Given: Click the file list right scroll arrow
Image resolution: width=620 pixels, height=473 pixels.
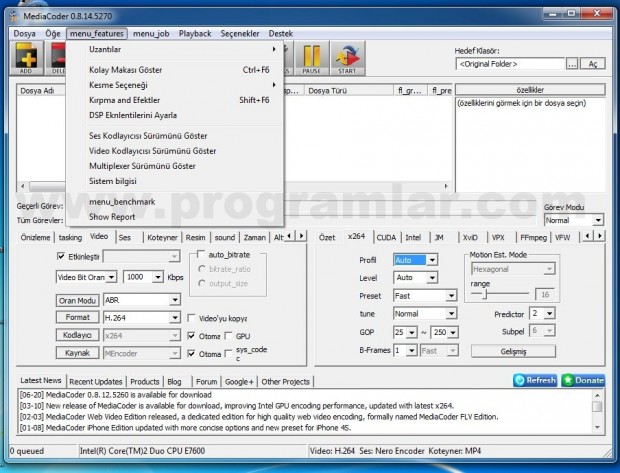Looking at the screenshot, I should coord(446,186).
